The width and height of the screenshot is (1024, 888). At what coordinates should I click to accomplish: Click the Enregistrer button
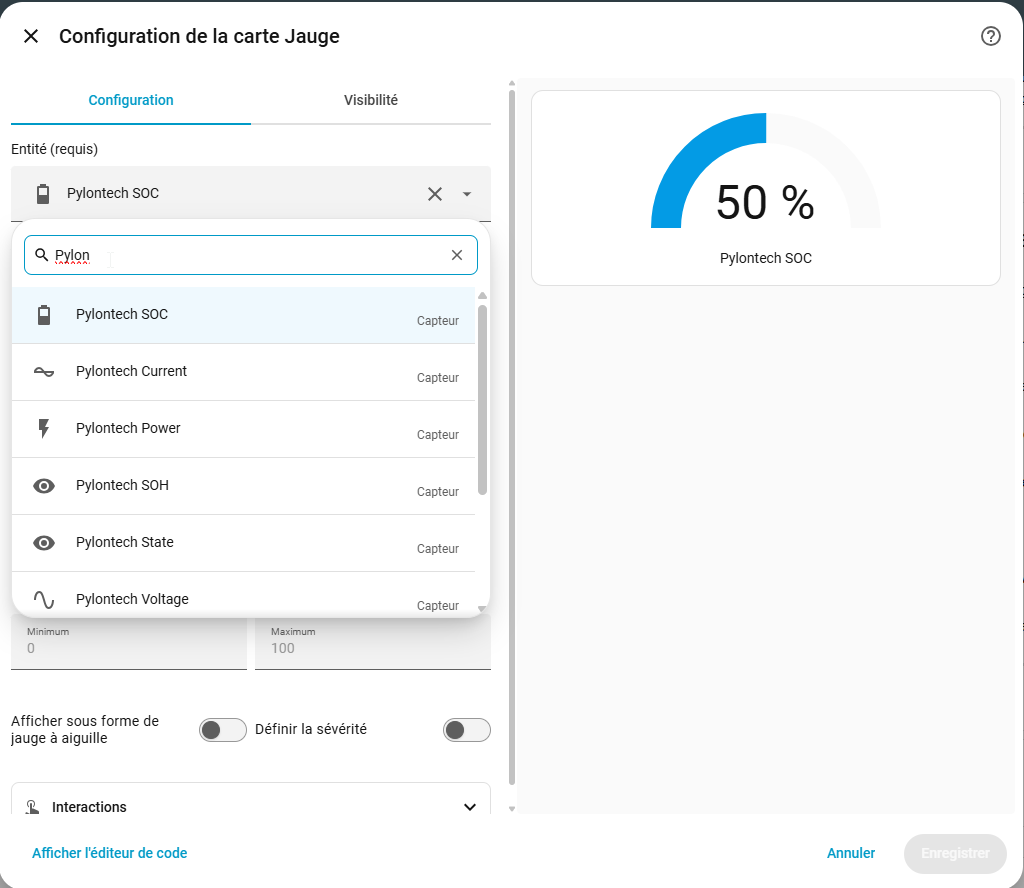pyautogui.click(x=955, y=853)
